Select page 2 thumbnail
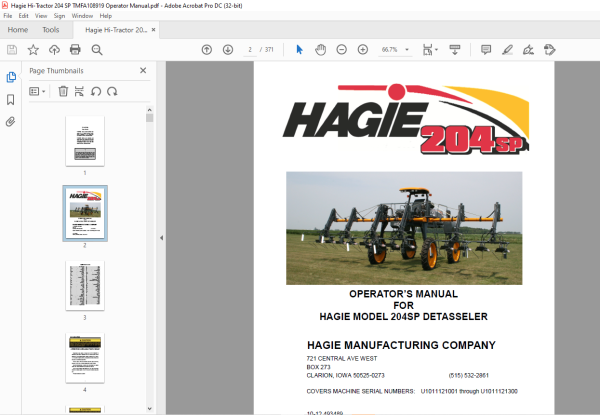The width and height of the screenshot is (600, 415). (x=85, y=213)
